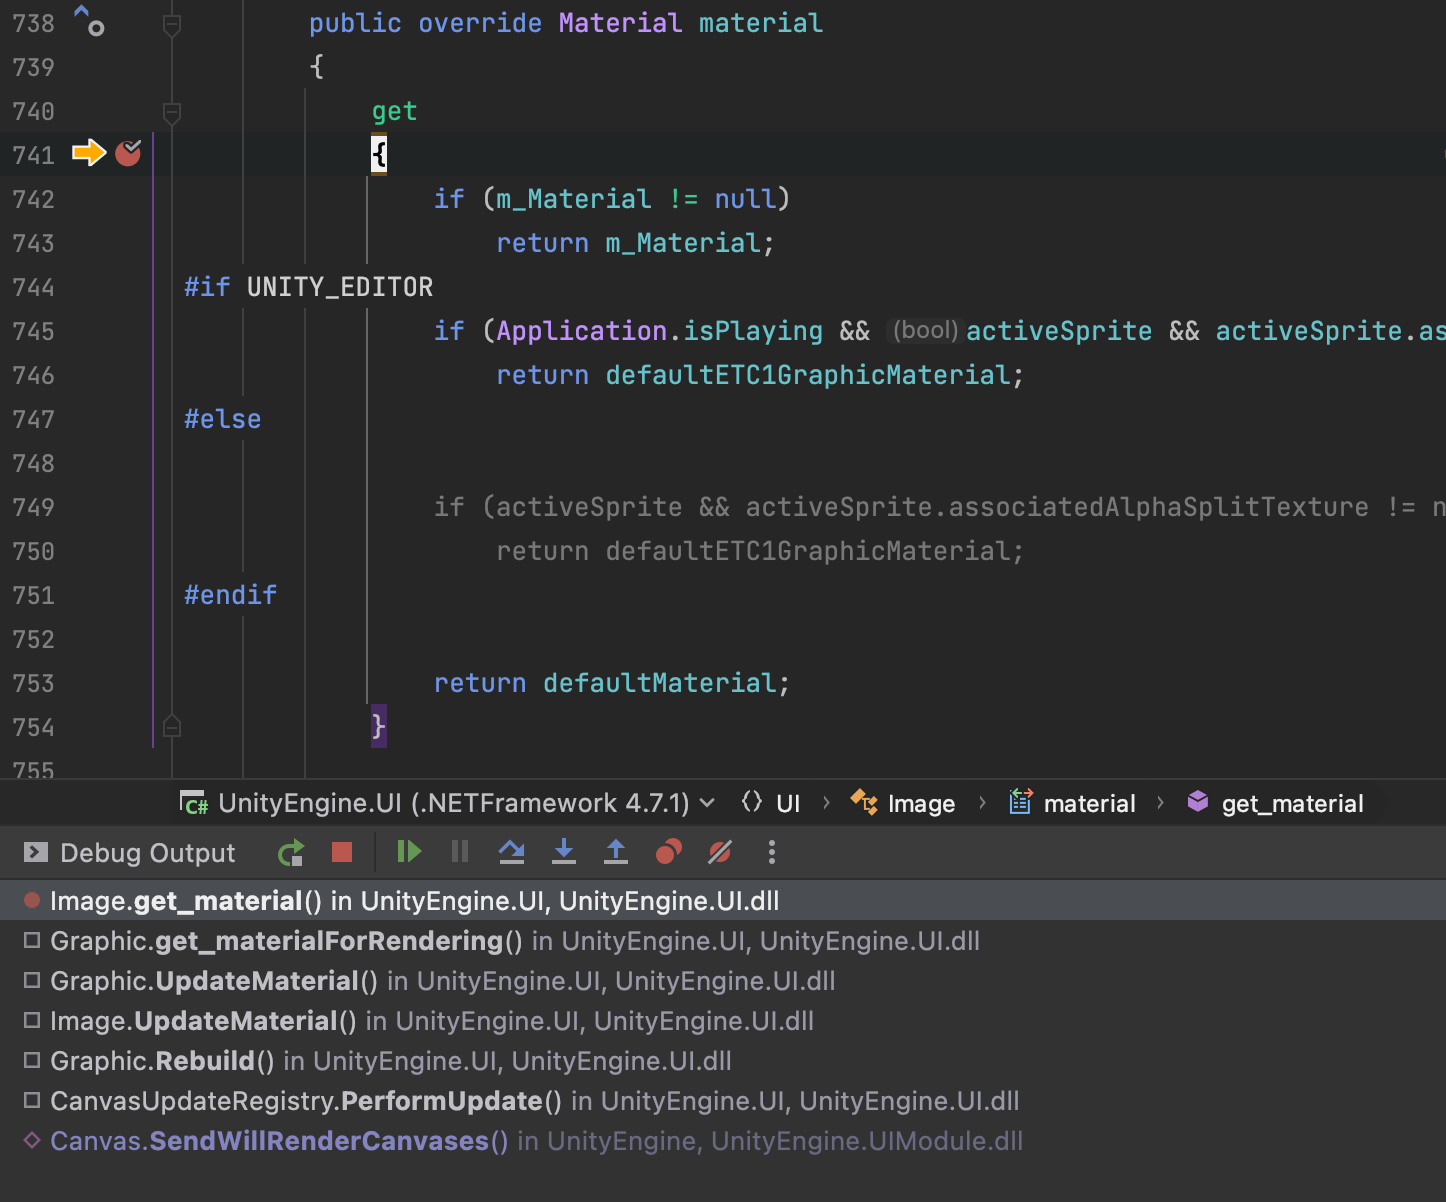Click Application.isPlaying on line 745

coord(660,331)
